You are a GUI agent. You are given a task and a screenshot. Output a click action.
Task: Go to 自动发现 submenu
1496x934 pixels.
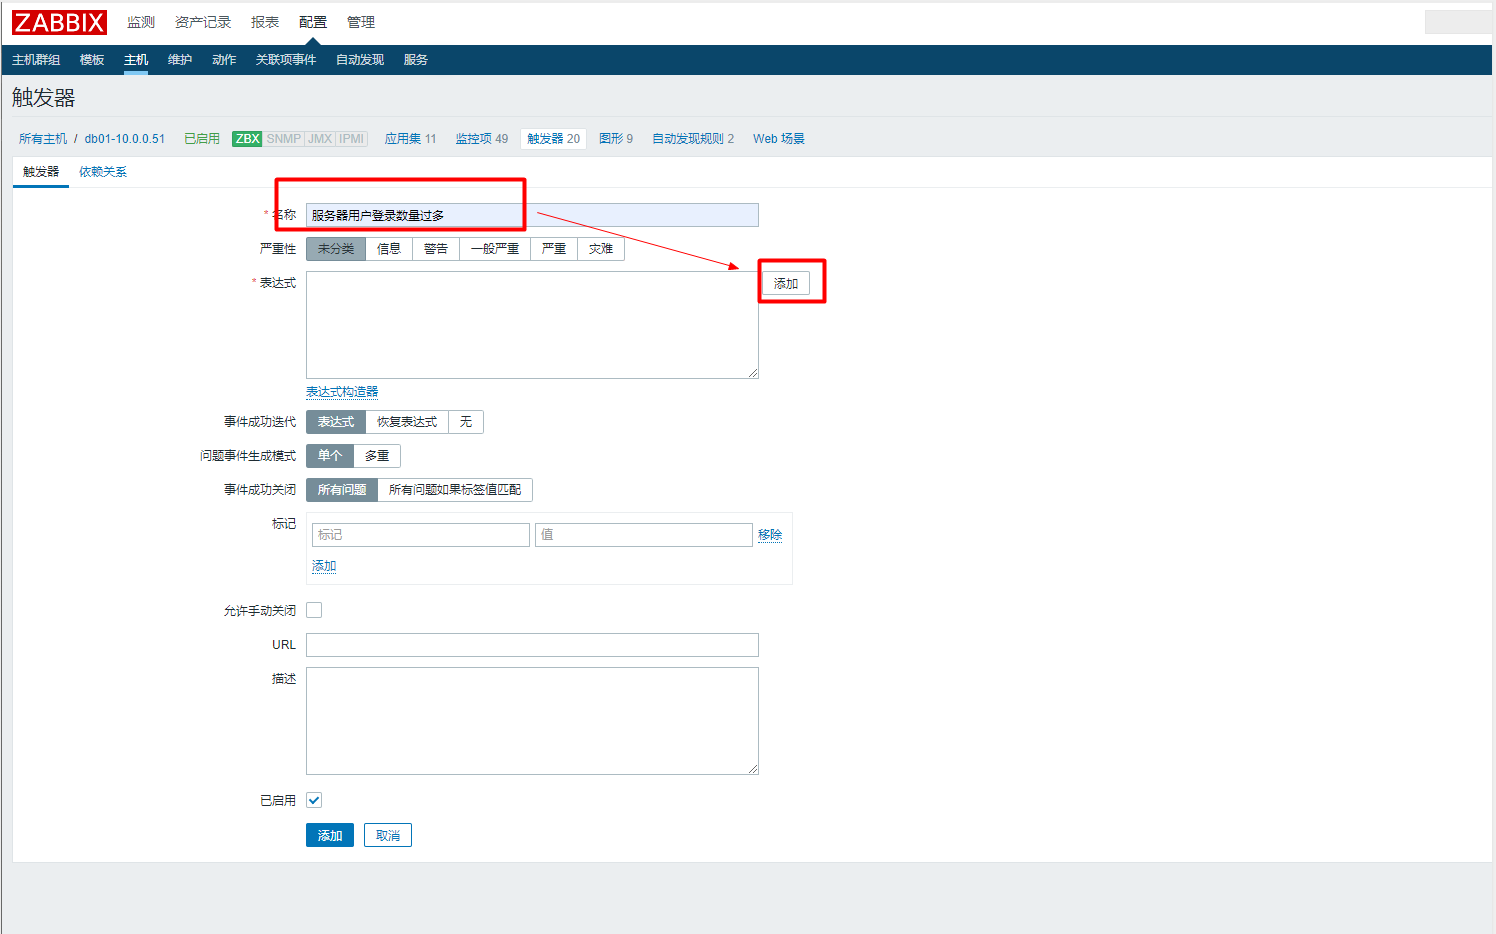[360, 60]
